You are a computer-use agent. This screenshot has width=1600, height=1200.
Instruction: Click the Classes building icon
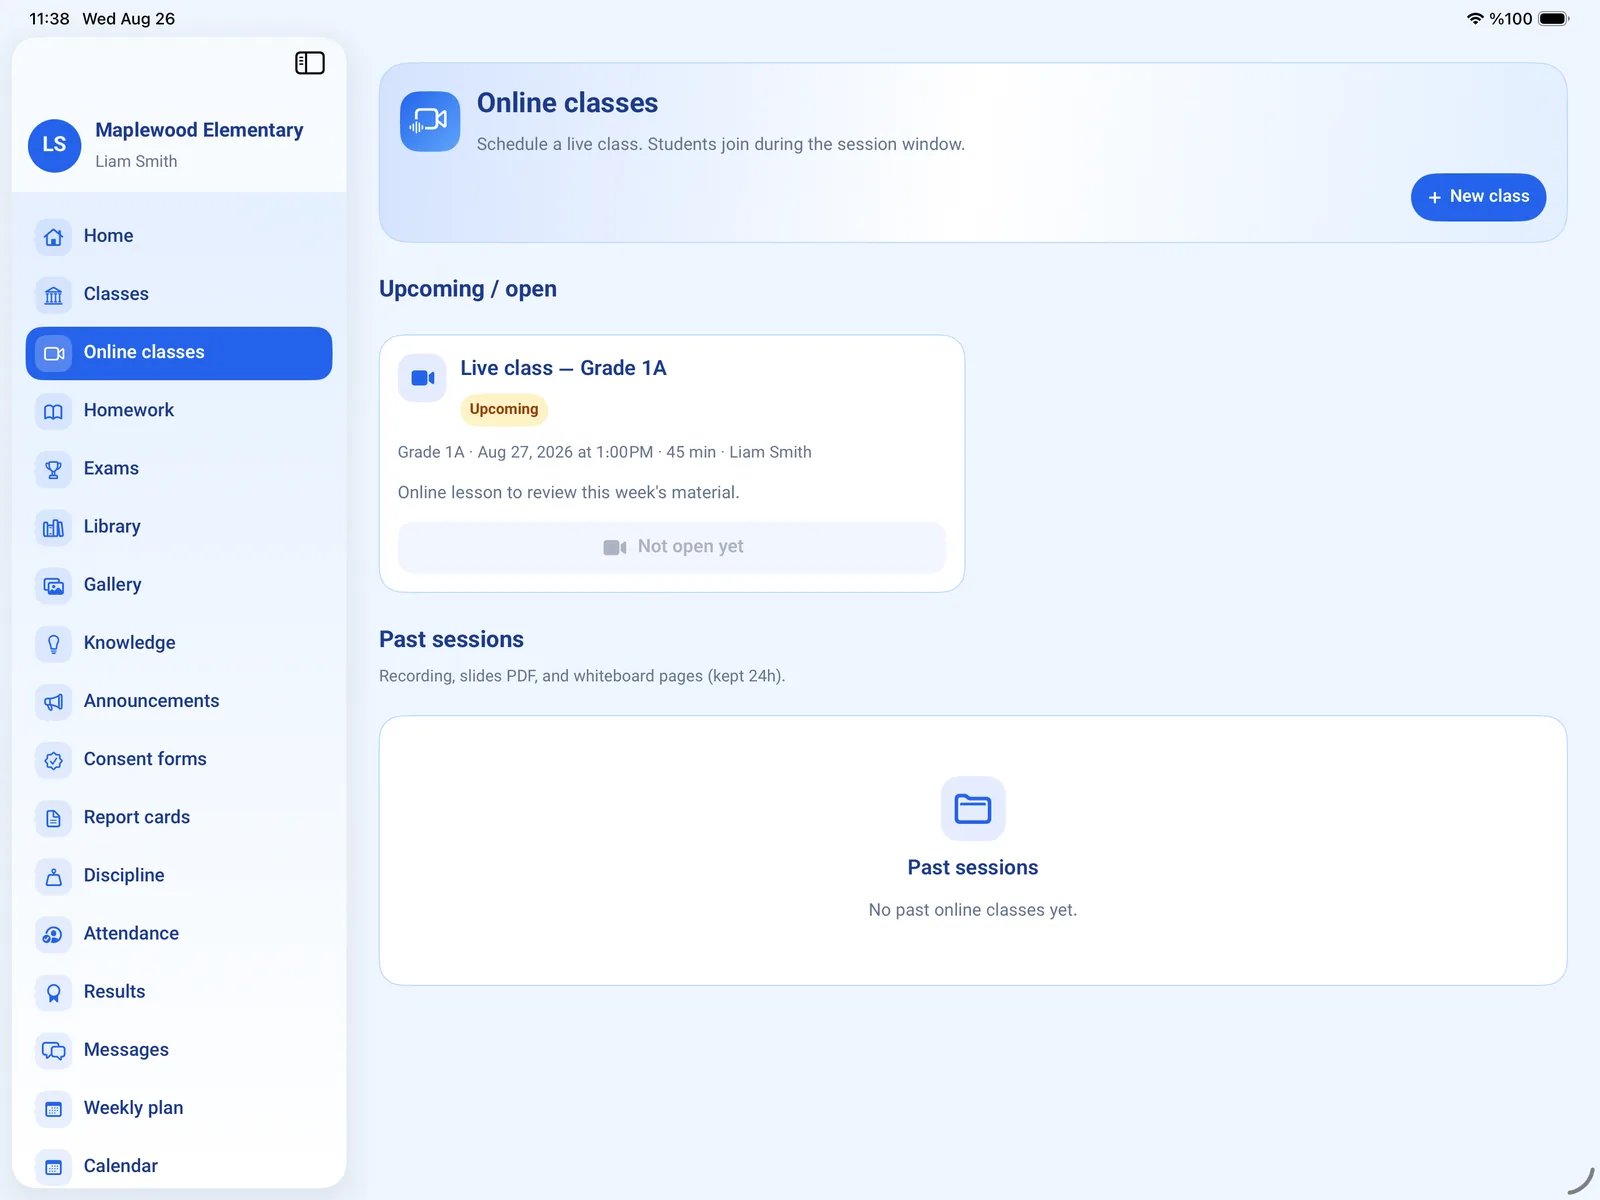(54, 295)
